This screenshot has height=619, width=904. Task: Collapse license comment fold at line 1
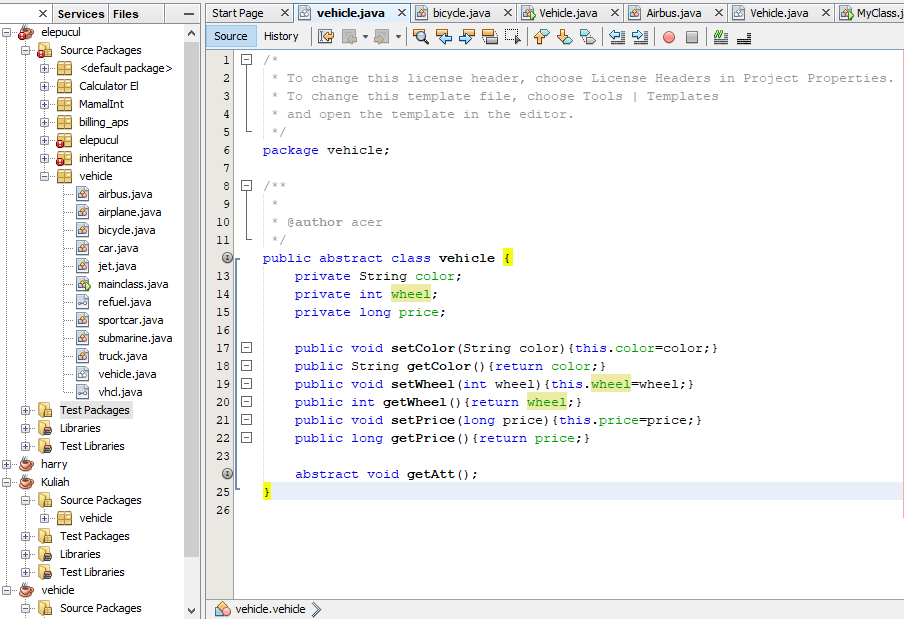(x=246, y=59)
